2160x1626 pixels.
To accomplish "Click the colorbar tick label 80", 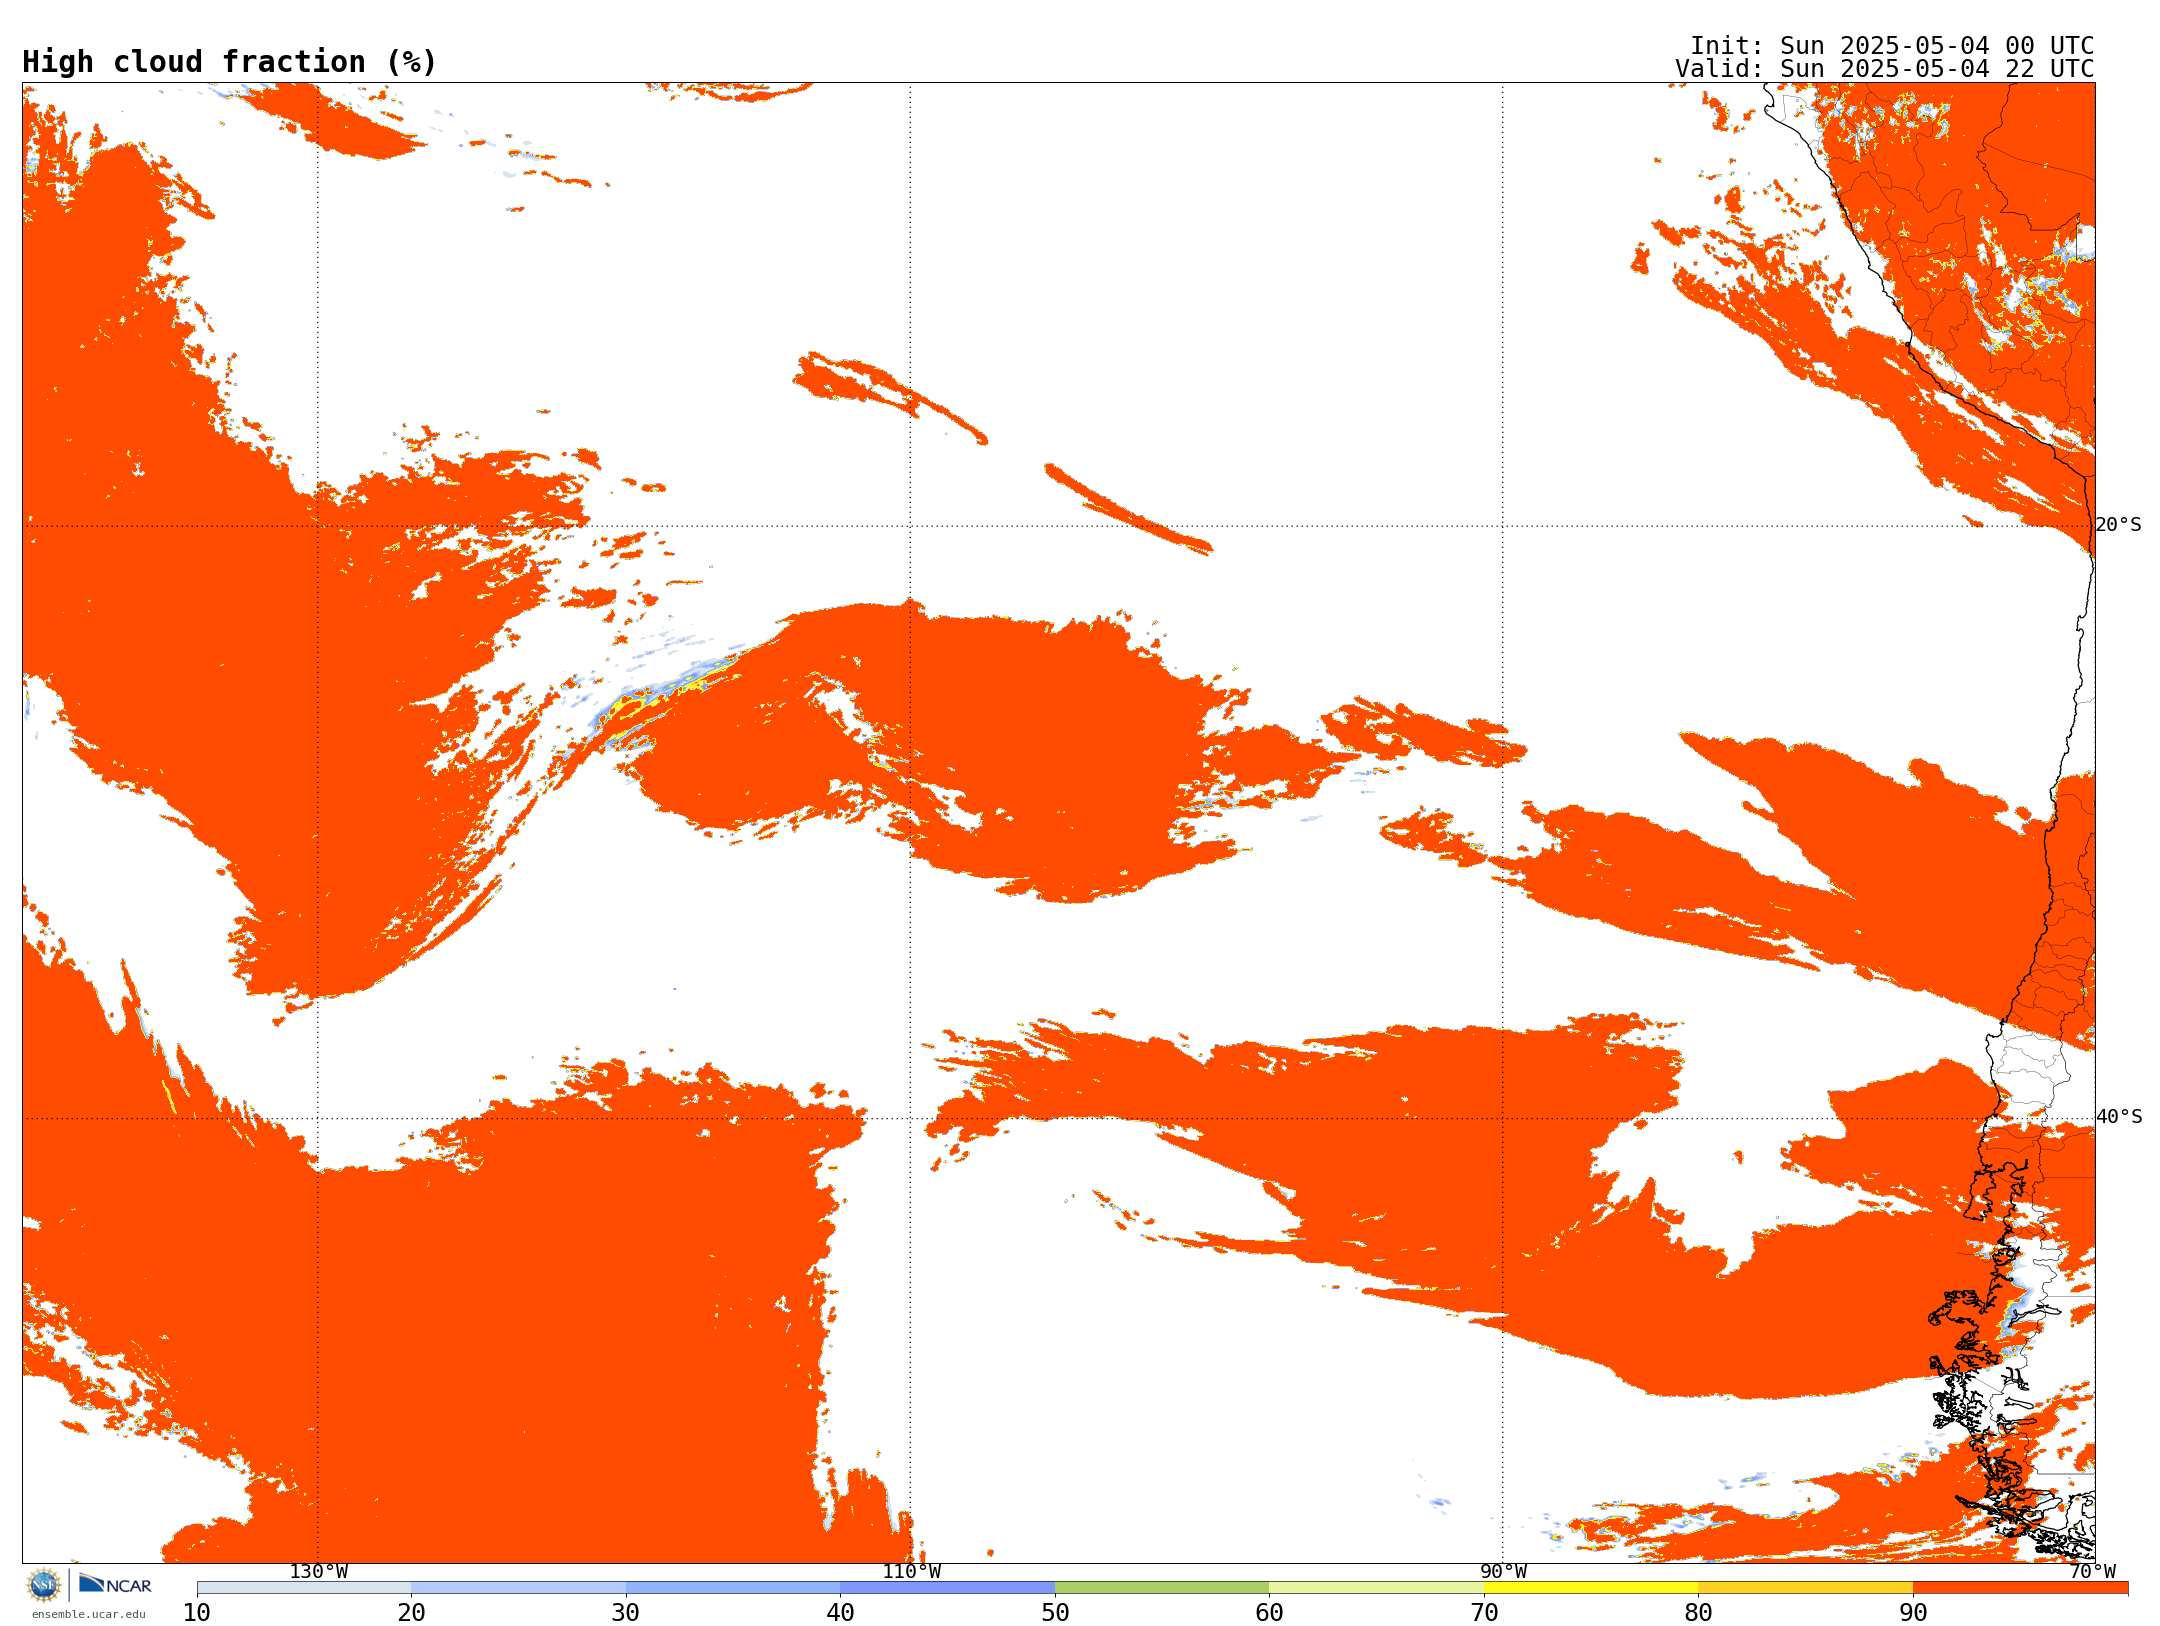I will [1698, 1613].
